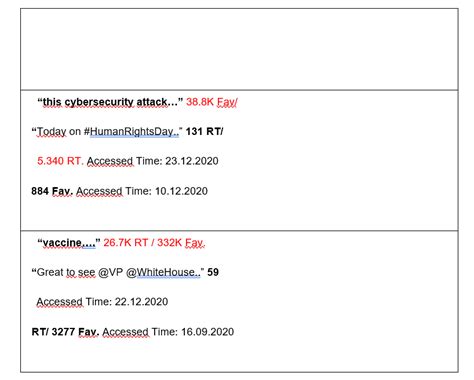
Task: Click the "Accessed Time: 23.12.2020" text
Action: pos(153,161)
